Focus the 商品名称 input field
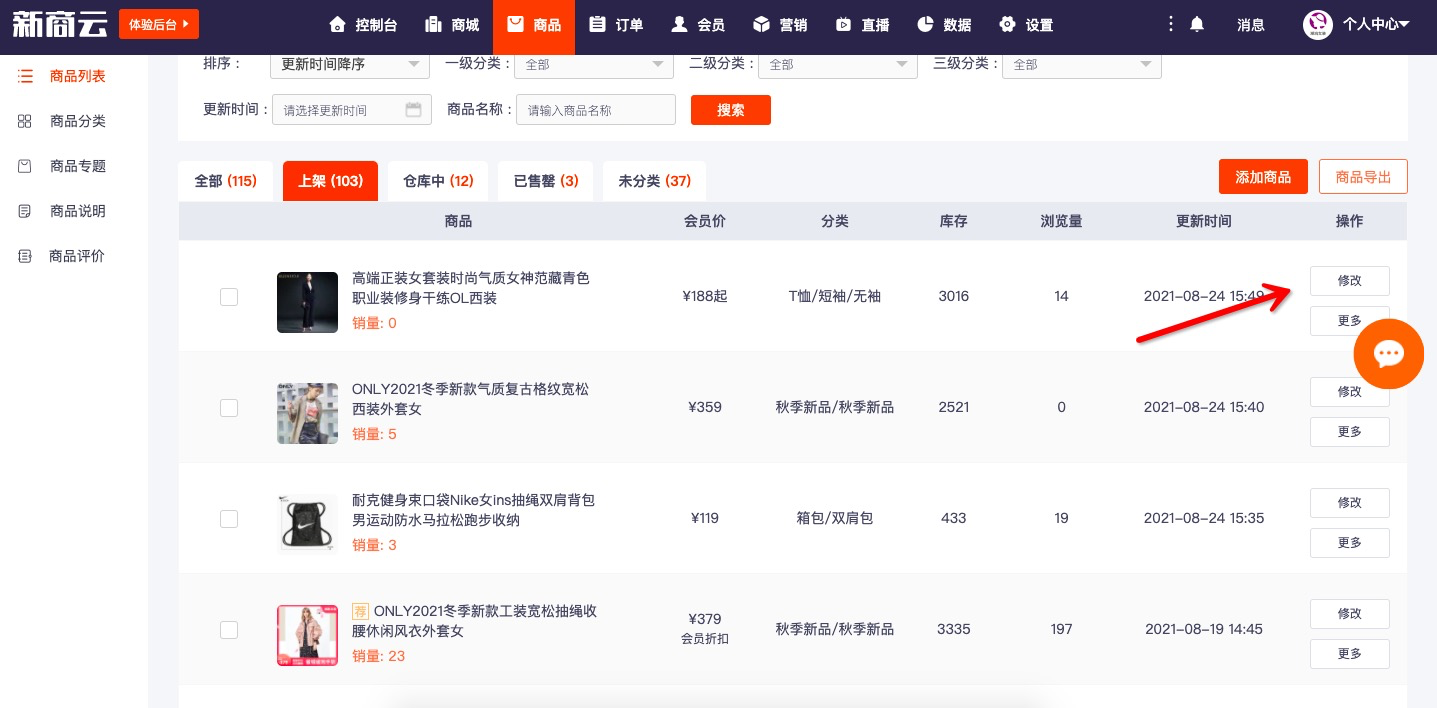 point(596,110)
